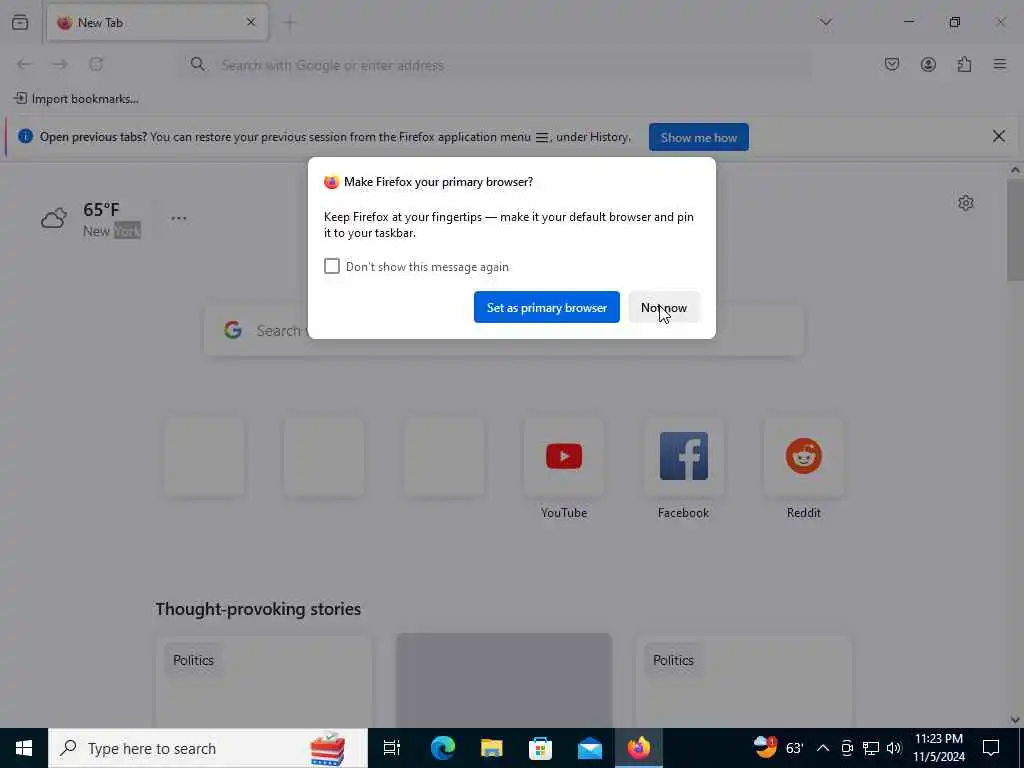This screenshot has width=1024, height=768.
Task: Open network status tray icon
Action: 871,748
